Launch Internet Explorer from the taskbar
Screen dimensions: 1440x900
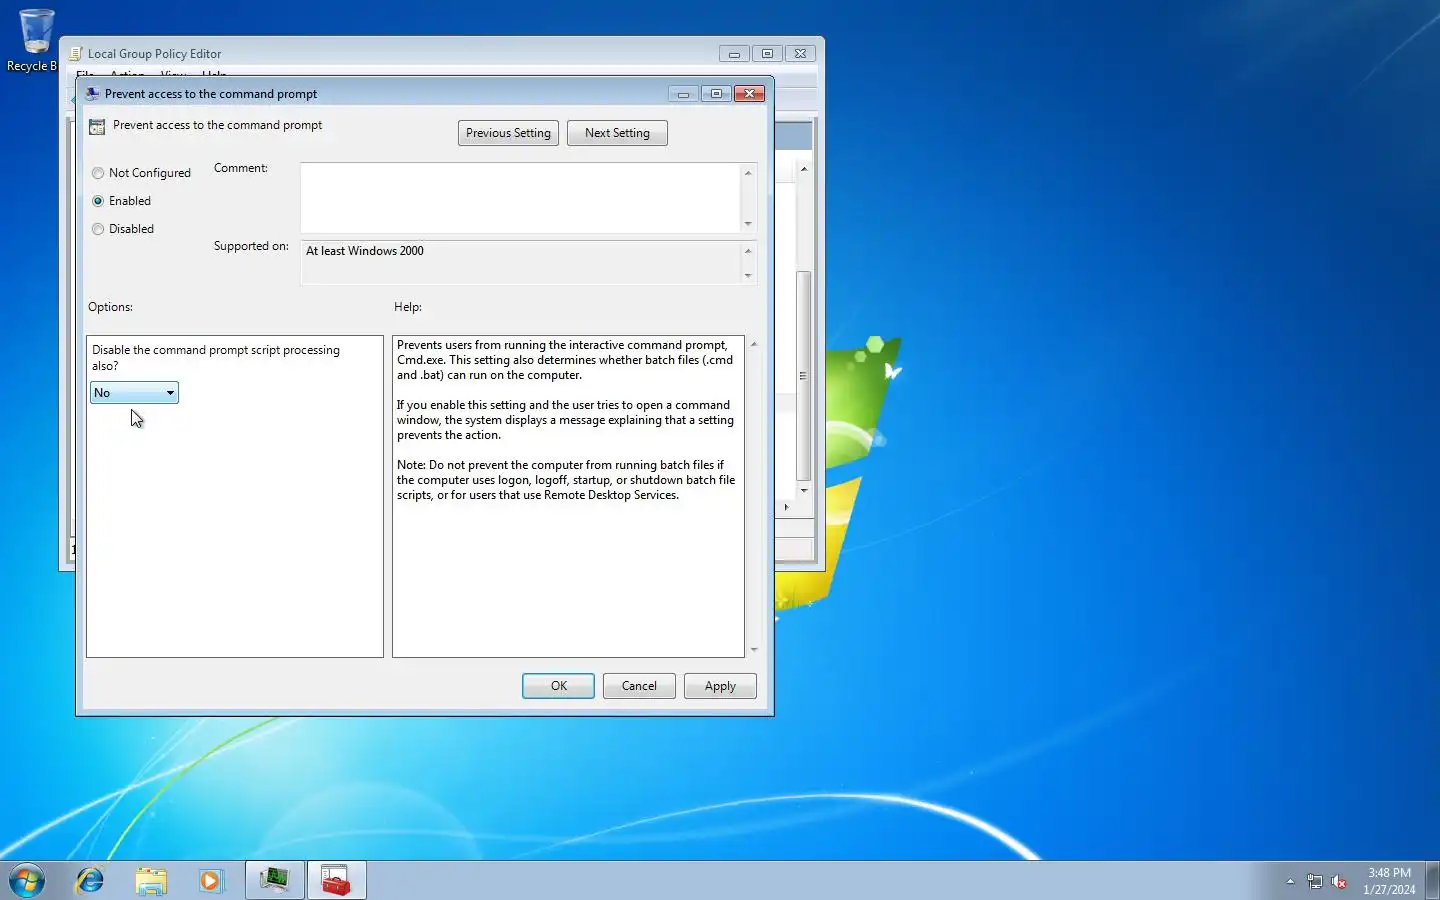click(x=90, y=880)
